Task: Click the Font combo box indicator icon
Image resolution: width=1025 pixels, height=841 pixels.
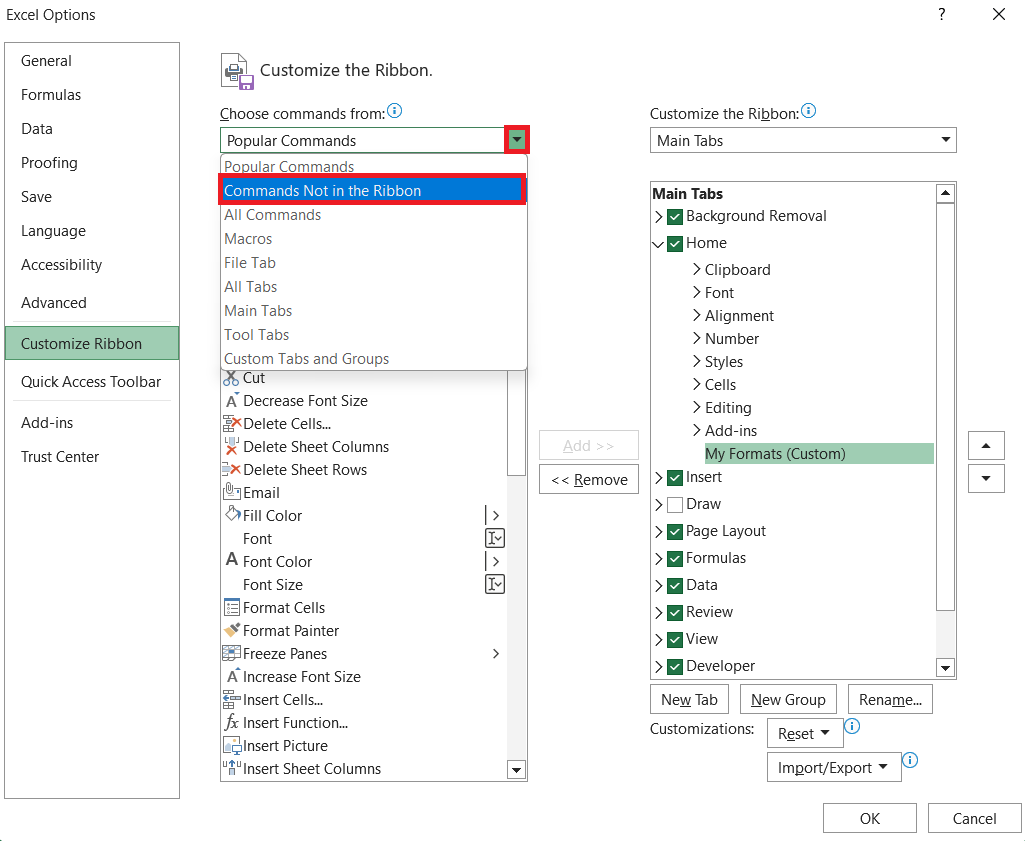Action: 495,538
